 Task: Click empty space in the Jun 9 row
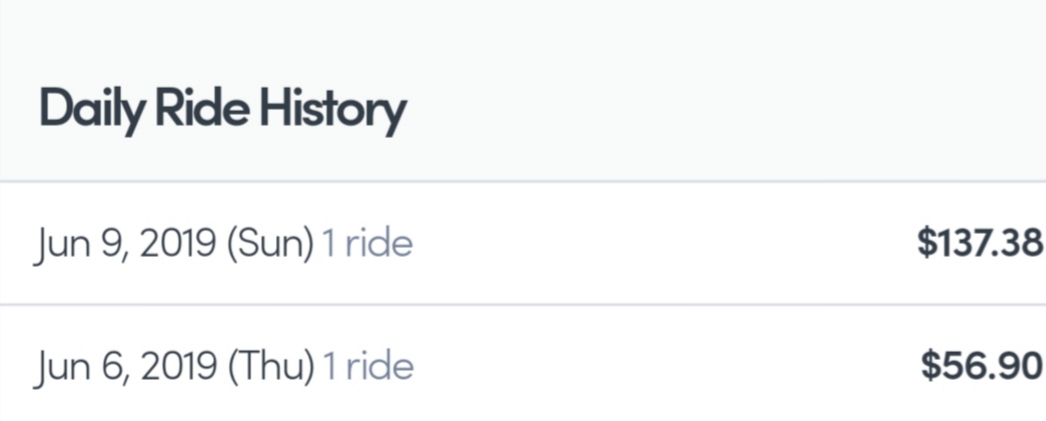coord(660,243)
